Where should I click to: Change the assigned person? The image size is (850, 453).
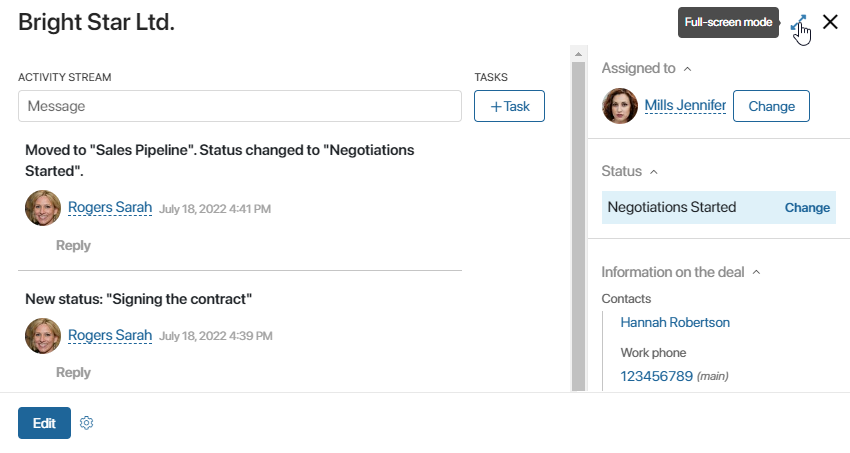tap(771, 106)
